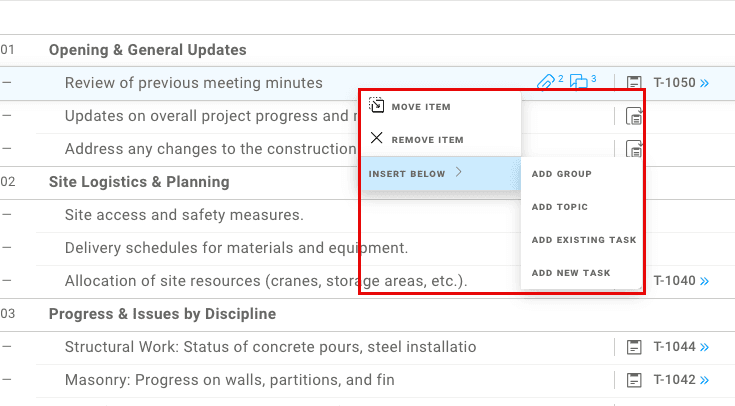Click the task icon beside T-1044
735x406 pixels.
[633, 347]
